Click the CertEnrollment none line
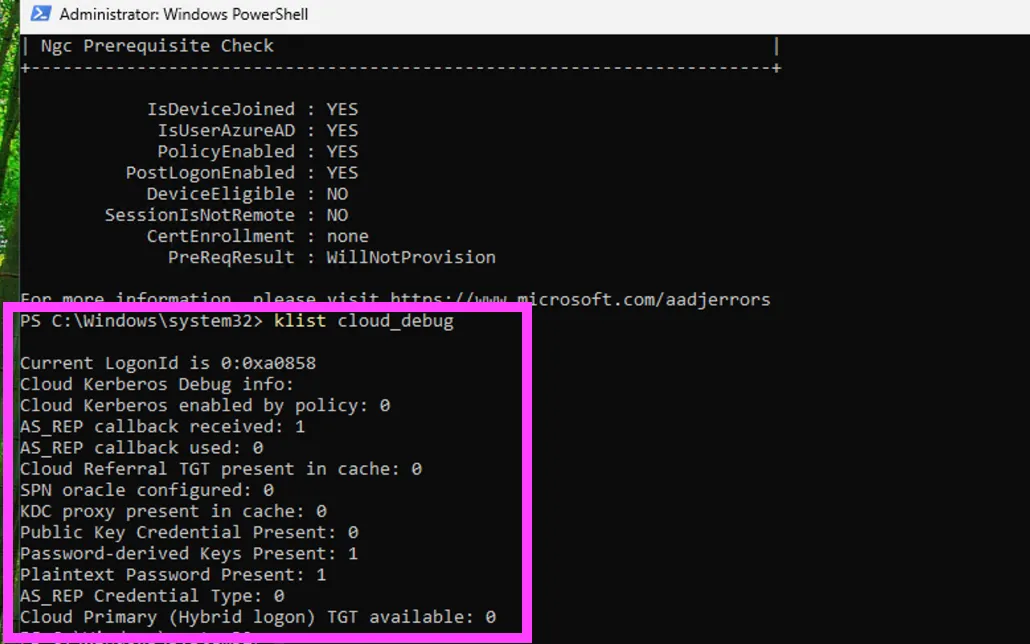 (x=257, y=236)
